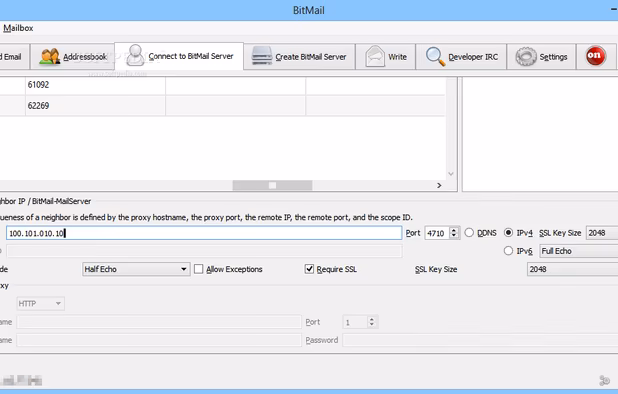Click the neighbor Port 4710 field
Image resolution: width=618 pixels, height=394 pixels.
437,233
